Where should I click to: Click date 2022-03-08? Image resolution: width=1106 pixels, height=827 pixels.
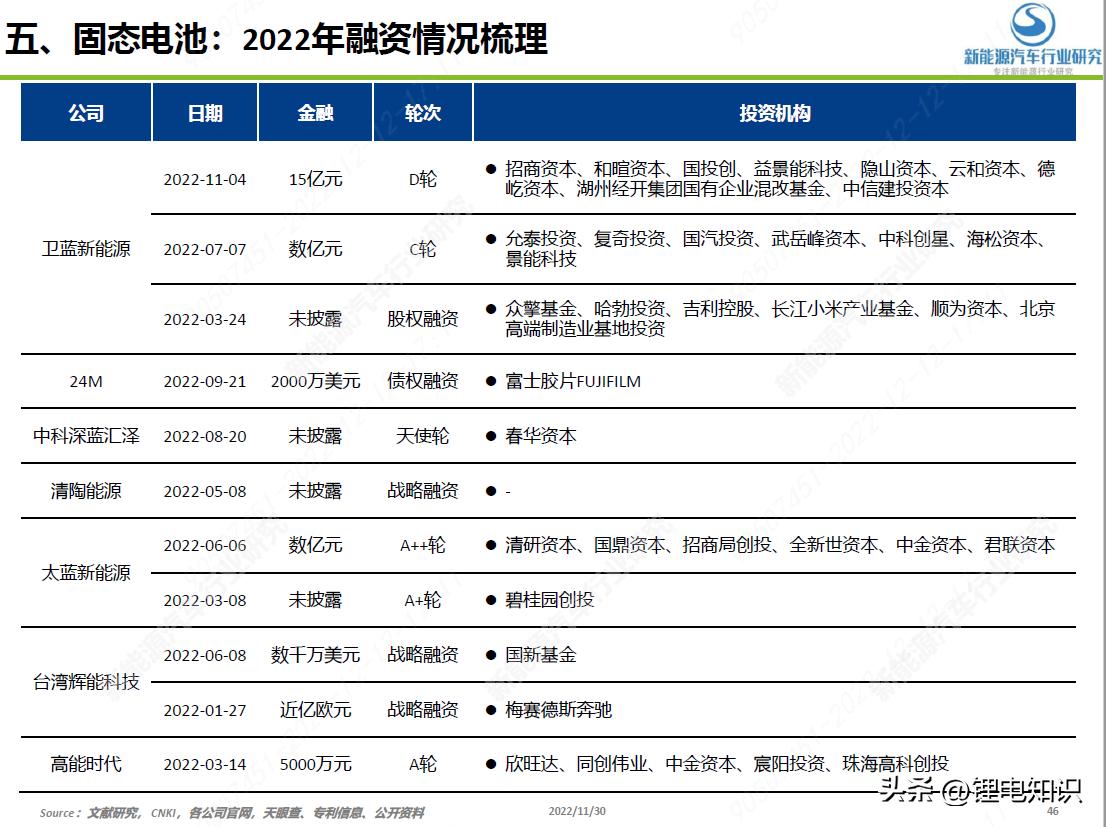[205, 601]
